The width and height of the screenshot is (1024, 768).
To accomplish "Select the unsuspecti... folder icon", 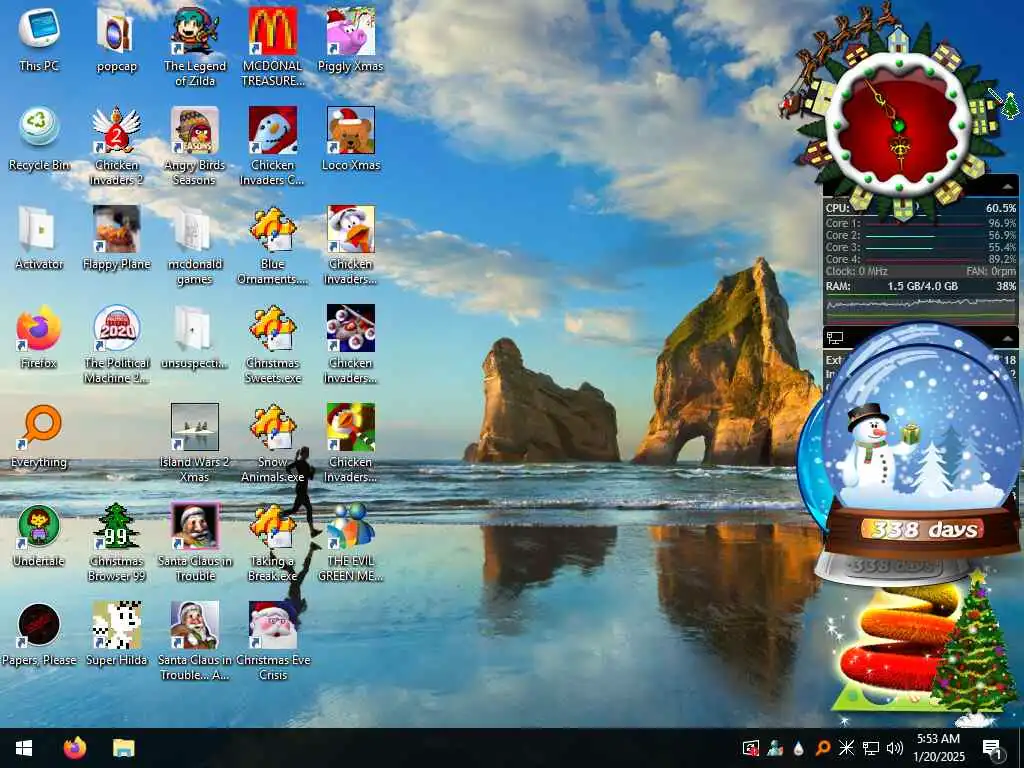I will 195,337.
